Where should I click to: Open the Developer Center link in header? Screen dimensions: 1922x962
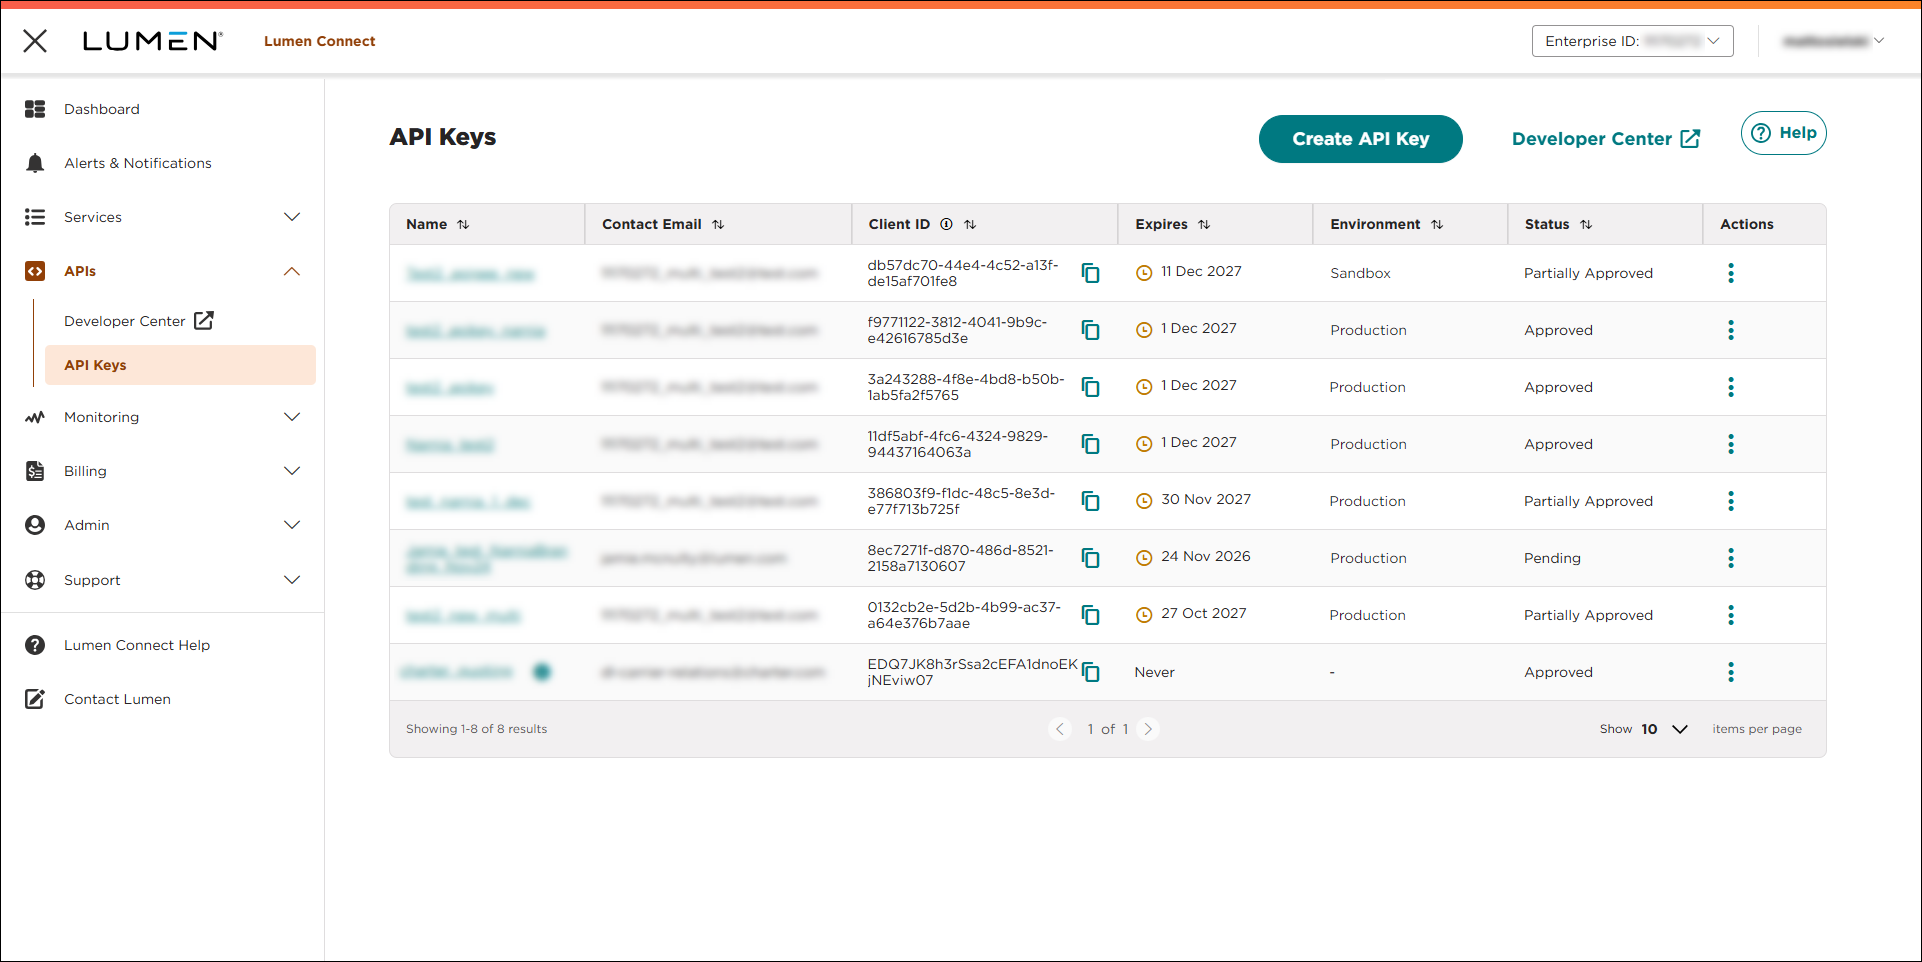(x=1605, y=139)
